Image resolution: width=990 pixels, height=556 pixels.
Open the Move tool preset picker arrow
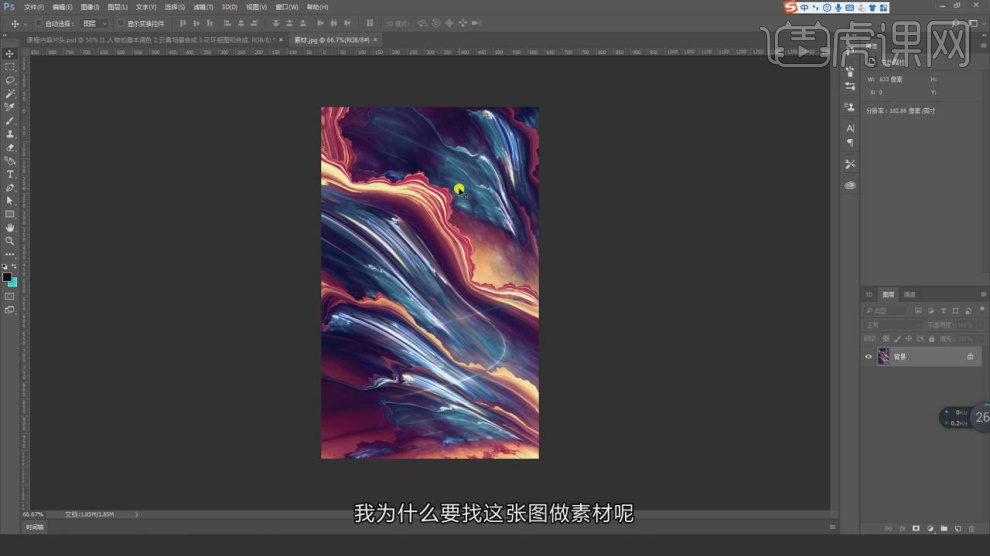click(x=25, y=23)
